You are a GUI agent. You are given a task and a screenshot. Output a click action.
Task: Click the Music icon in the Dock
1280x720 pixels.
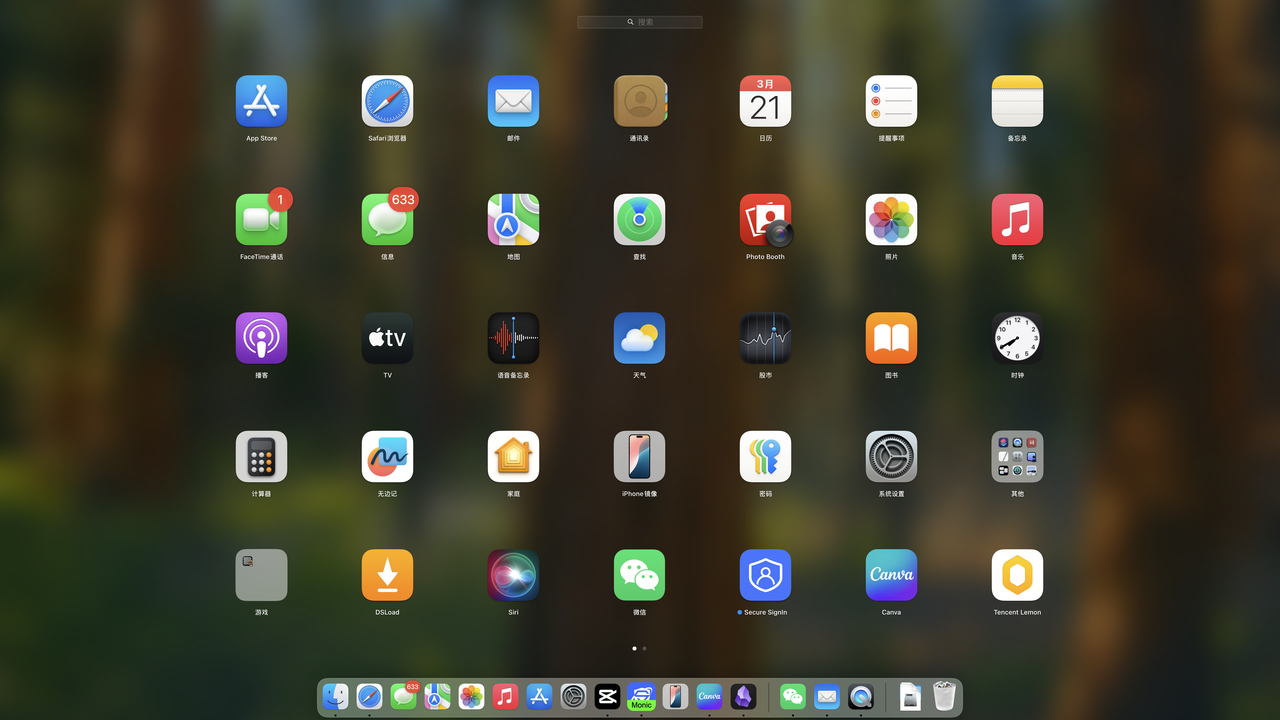pyautogui.click(x=505, y=696)
